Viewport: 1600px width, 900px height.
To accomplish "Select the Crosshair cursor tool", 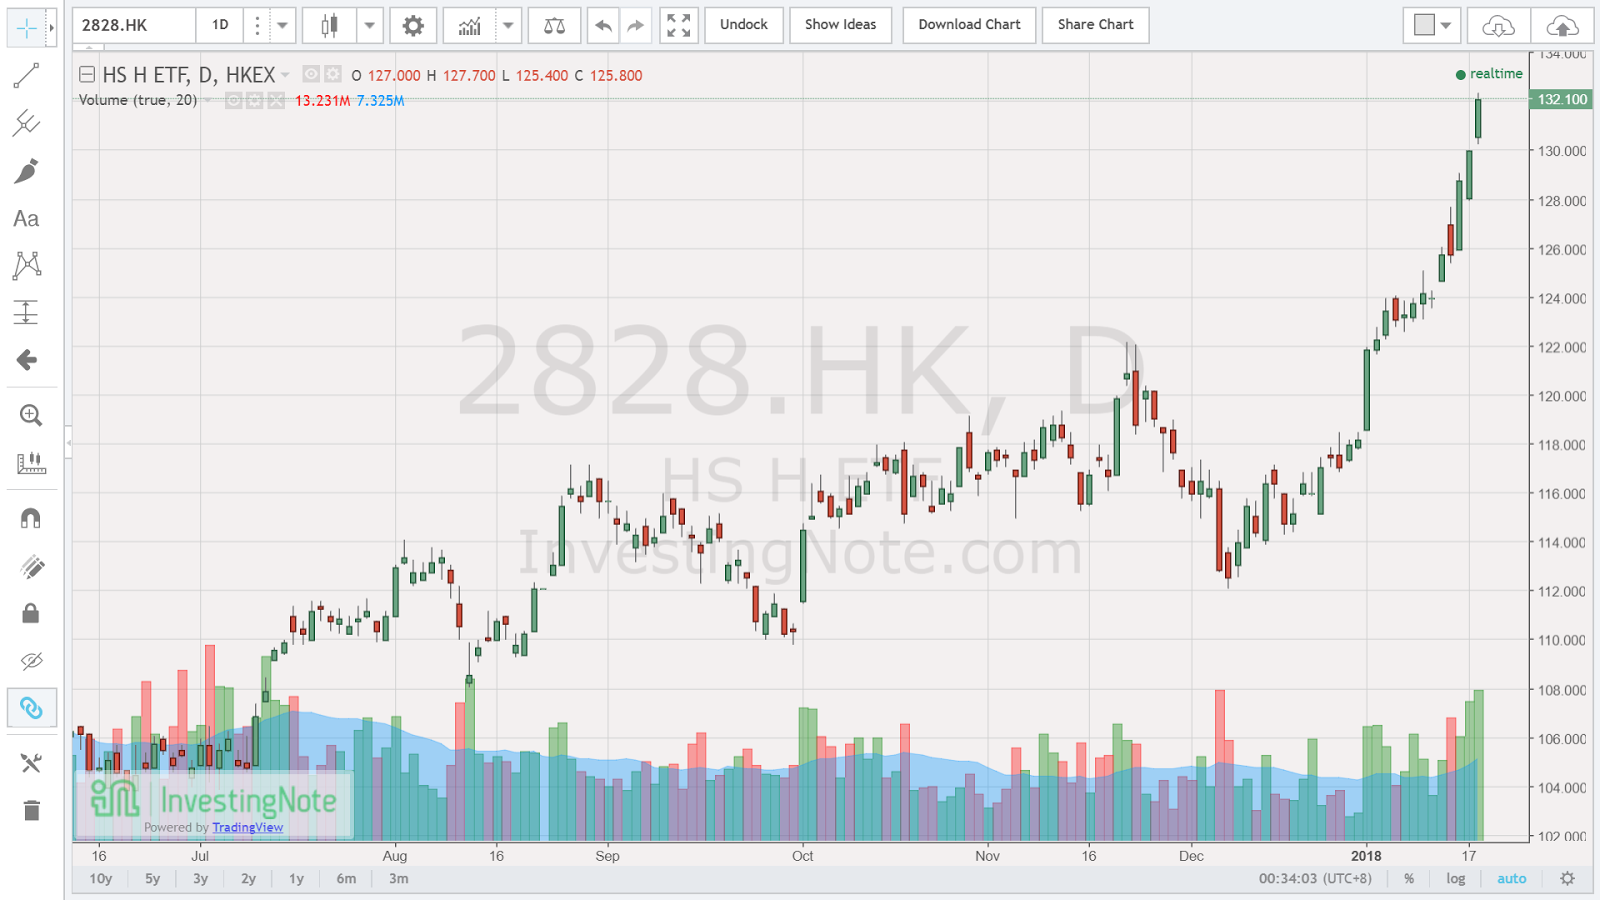I will coord(28,28).
